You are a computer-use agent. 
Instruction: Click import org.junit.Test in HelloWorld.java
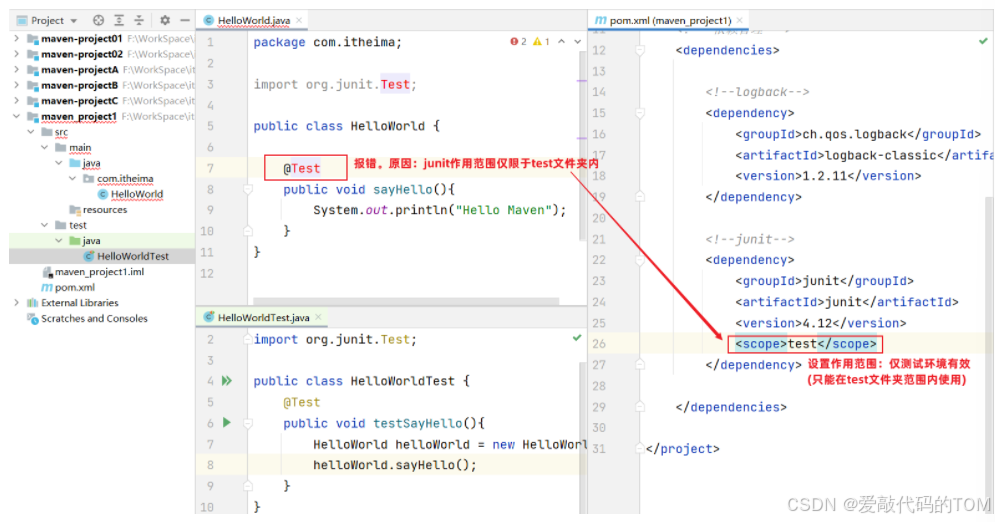tap(335, 84)
